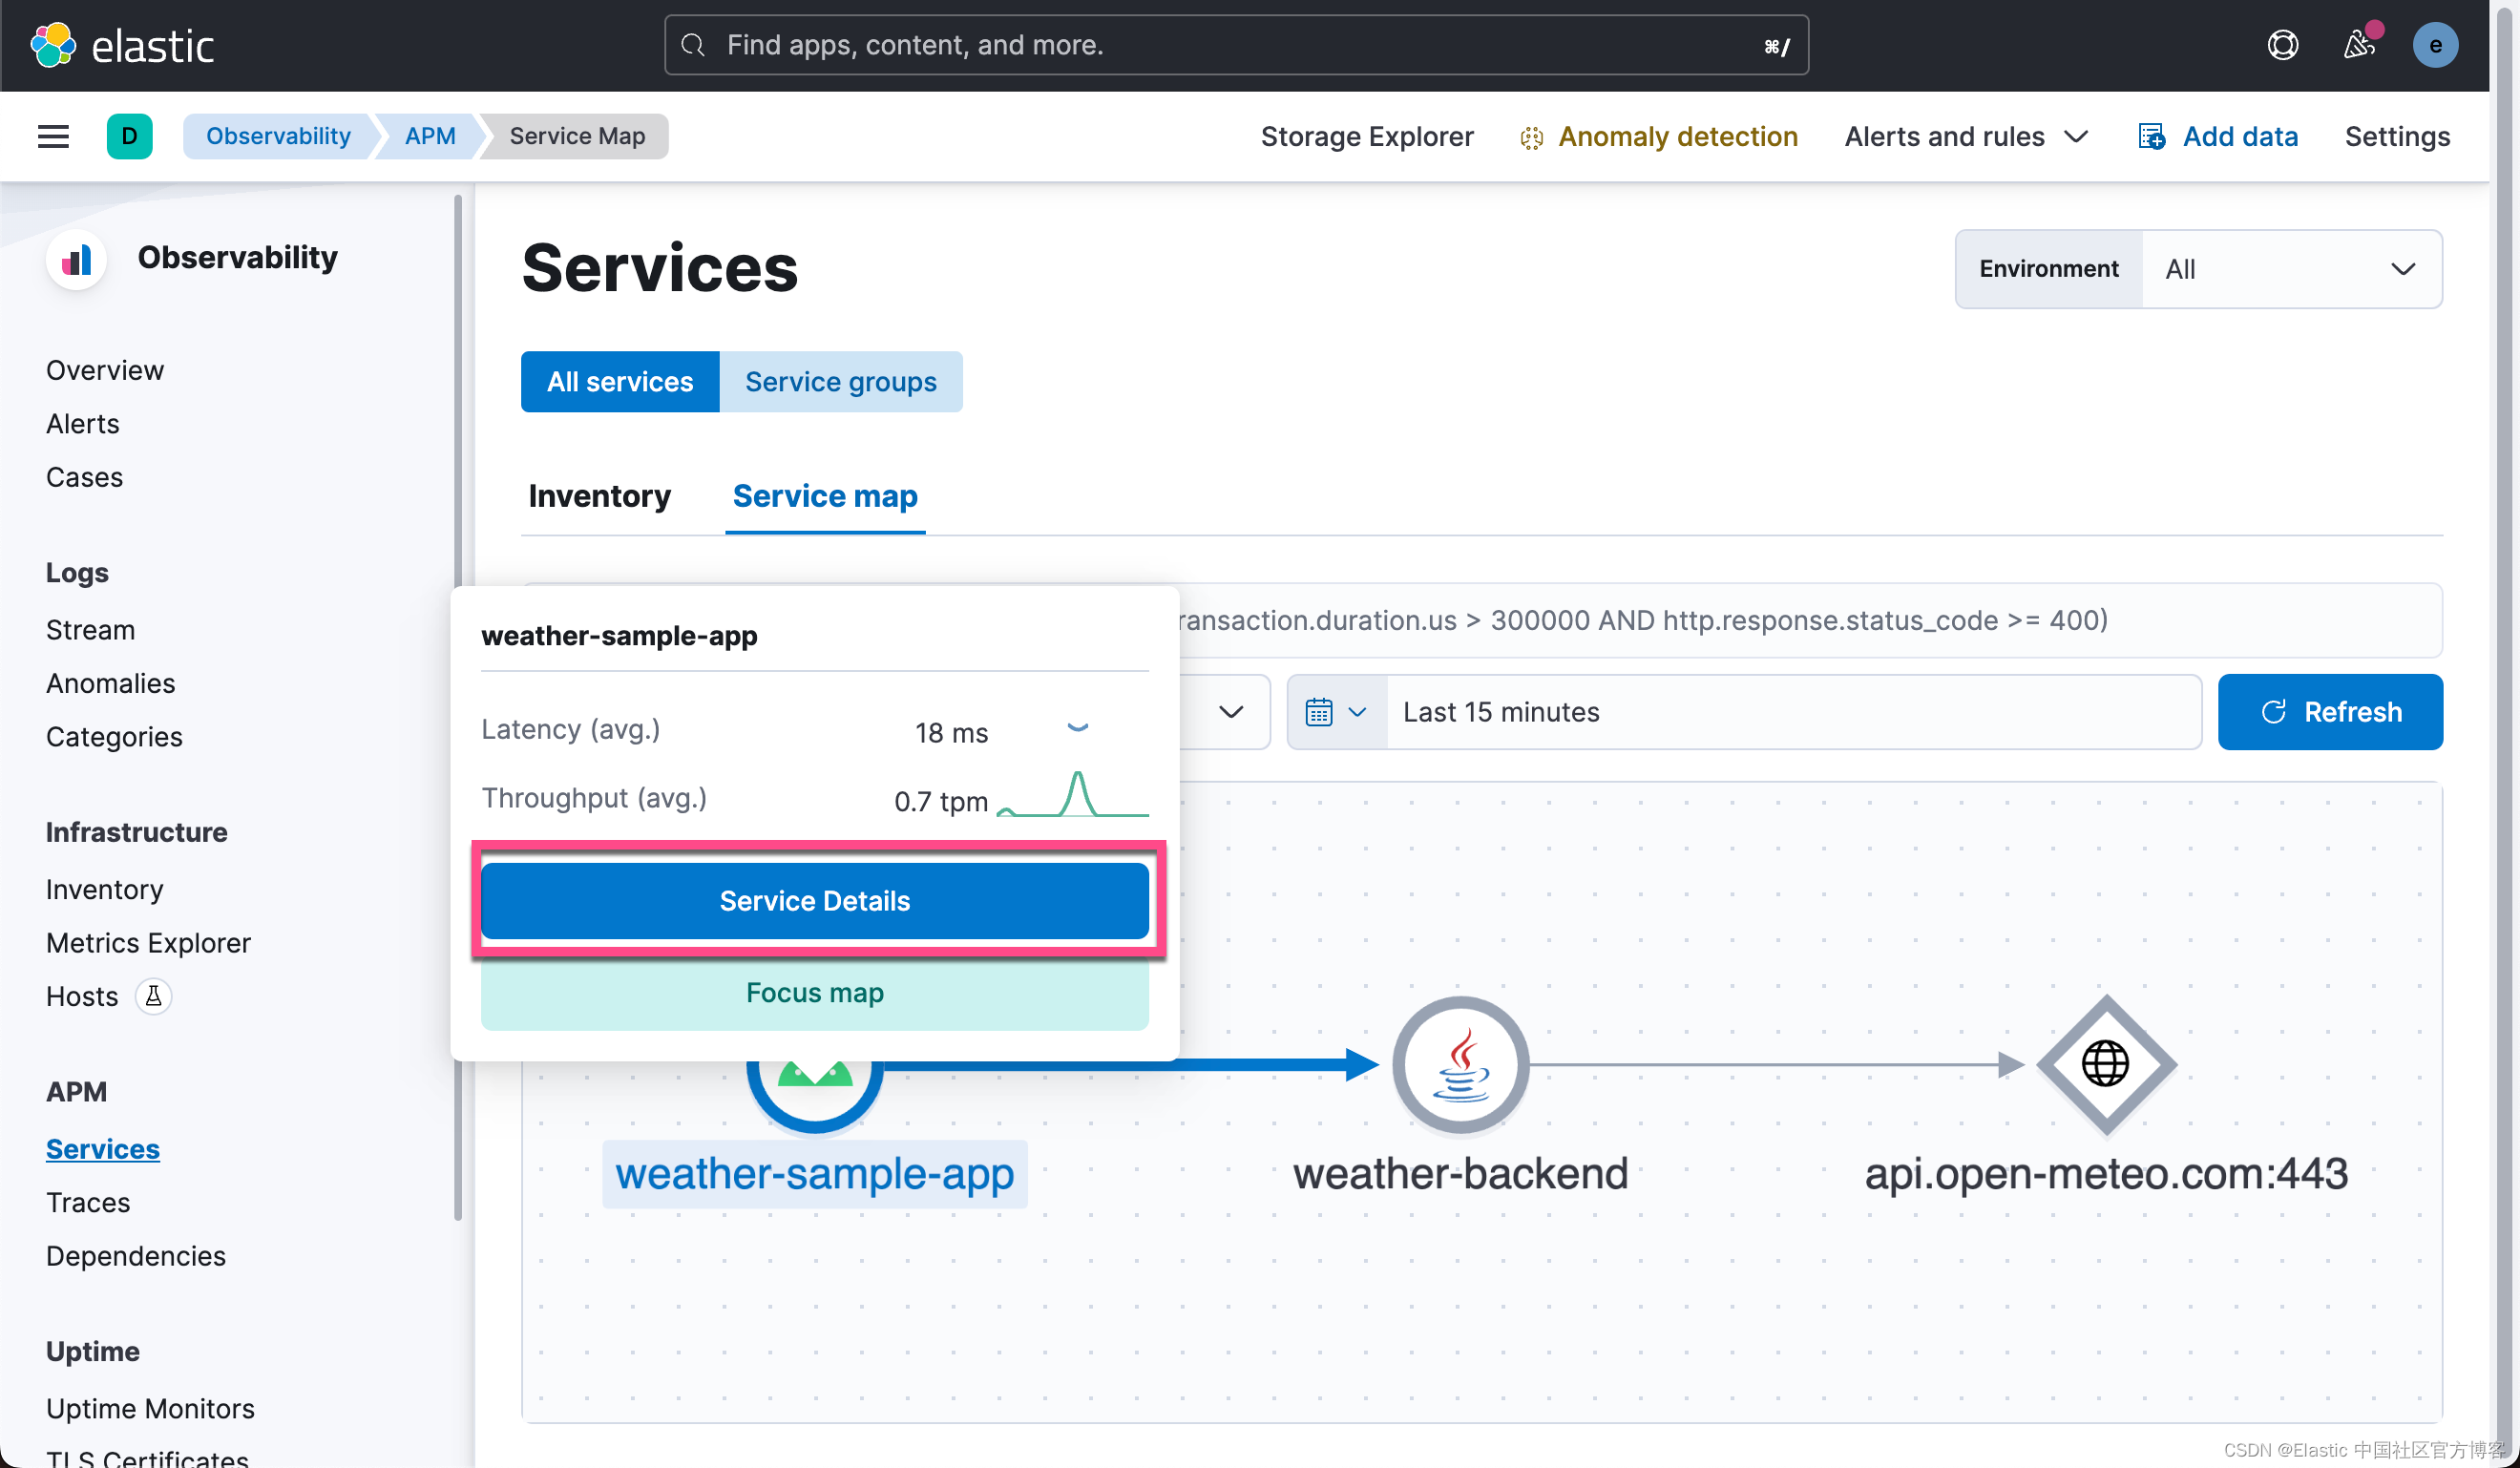Image resolution: width=2520 pixels, height=1468 pixels.
Task: Click the Observability panel icon
Action: [x=73, y=255]
